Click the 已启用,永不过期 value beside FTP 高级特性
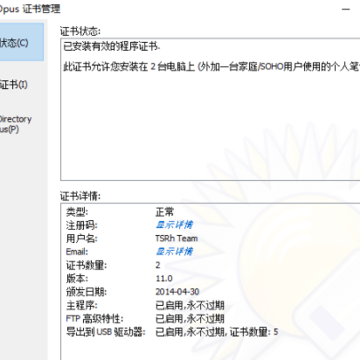Viewport: 360px width, 360px height. click(190, 319)
